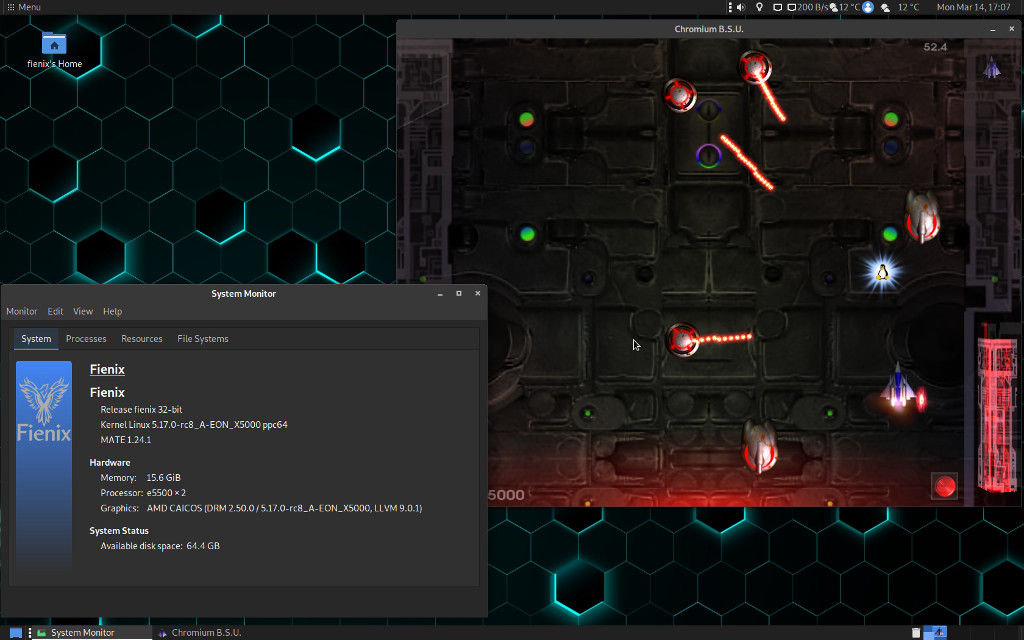Select the System tab
Image resolution: width=1024 pixels, height=640 pixels.
coord(36,339)
